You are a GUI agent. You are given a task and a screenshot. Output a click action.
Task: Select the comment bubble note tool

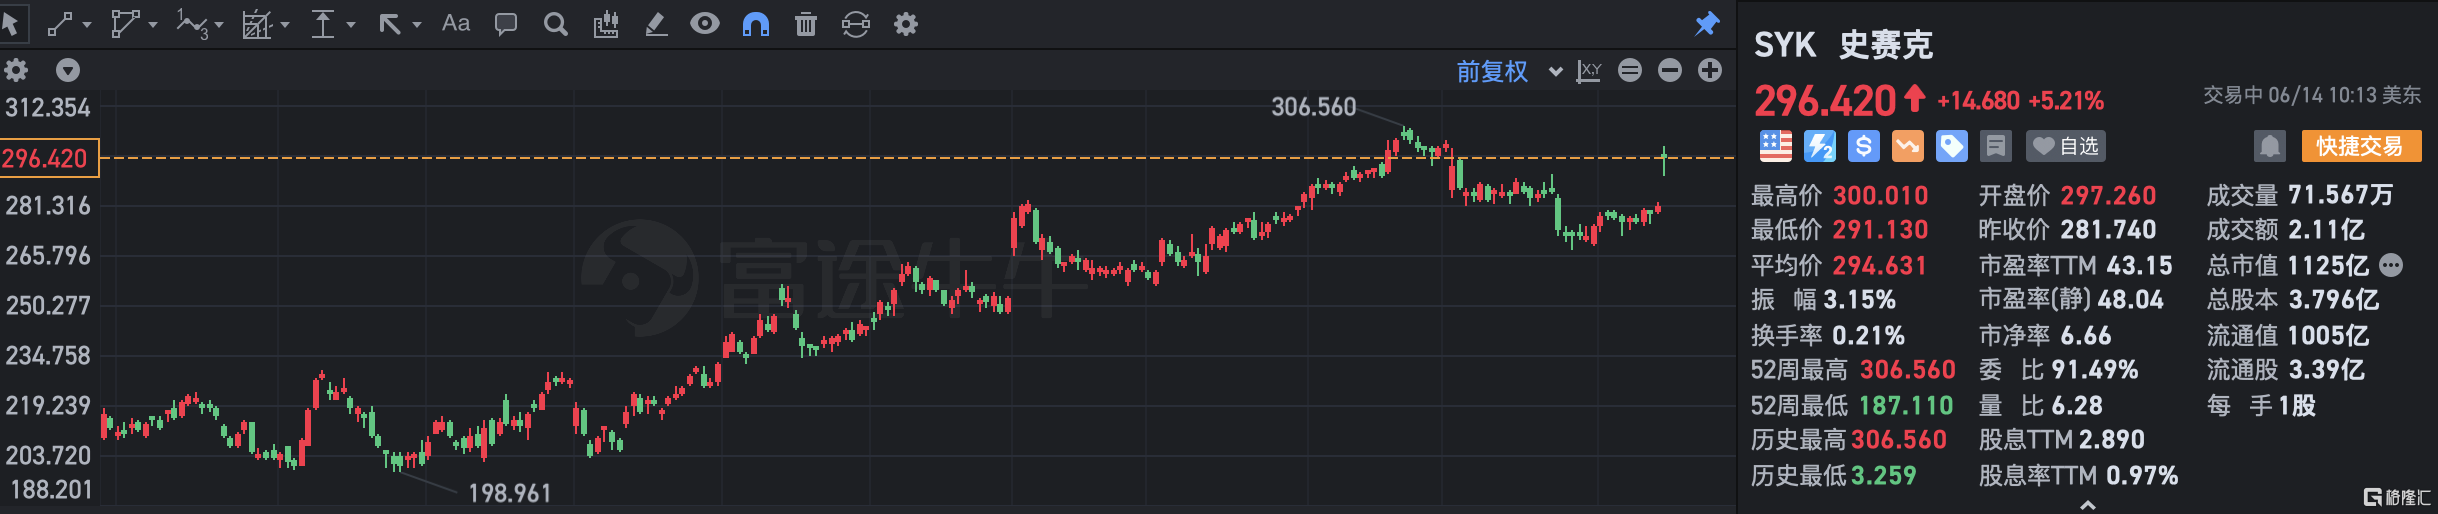pos(506,24)
